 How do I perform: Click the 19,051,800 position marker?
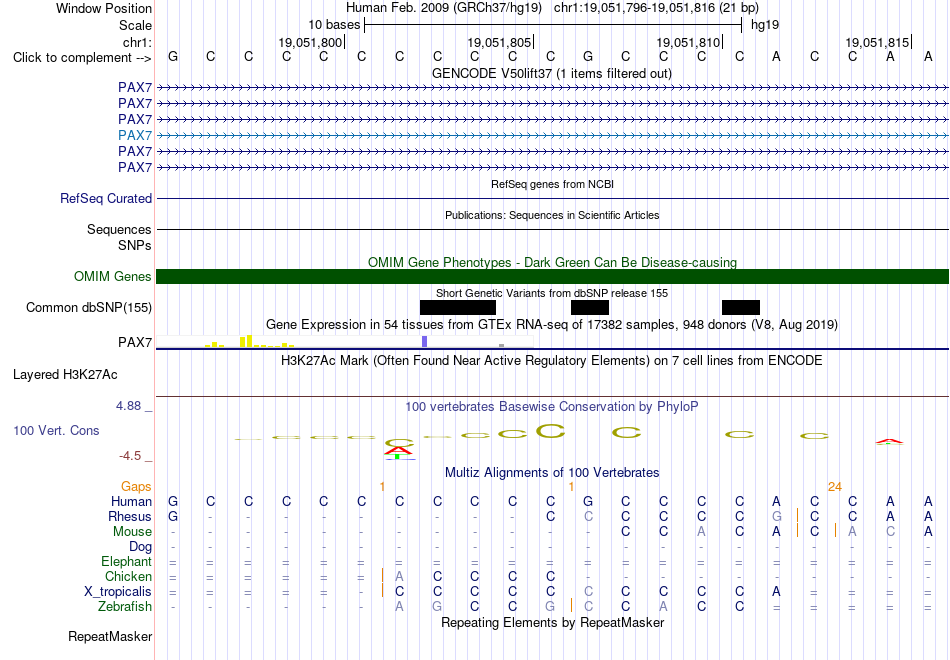point(310,42)
